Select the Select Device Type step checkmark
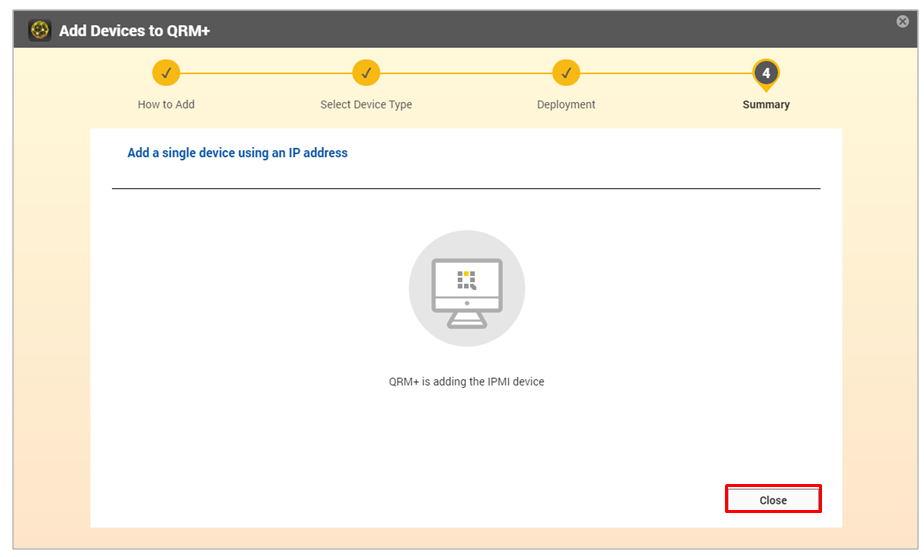The height and width of the screenshot is (557, 924). point(366,73)
